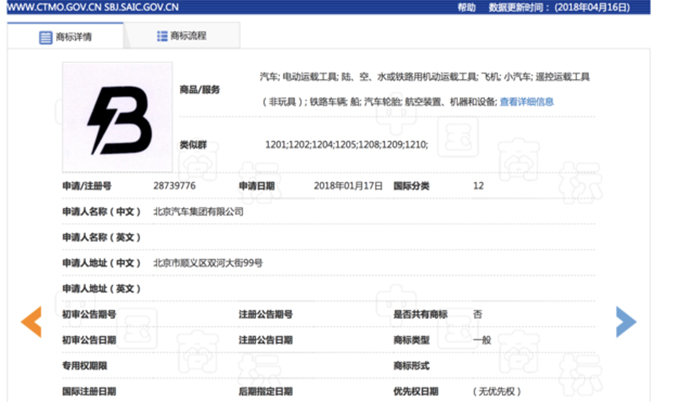Click the 商标类型 label
The height and width of the screenshot is (402, 680).
point(411,340)
